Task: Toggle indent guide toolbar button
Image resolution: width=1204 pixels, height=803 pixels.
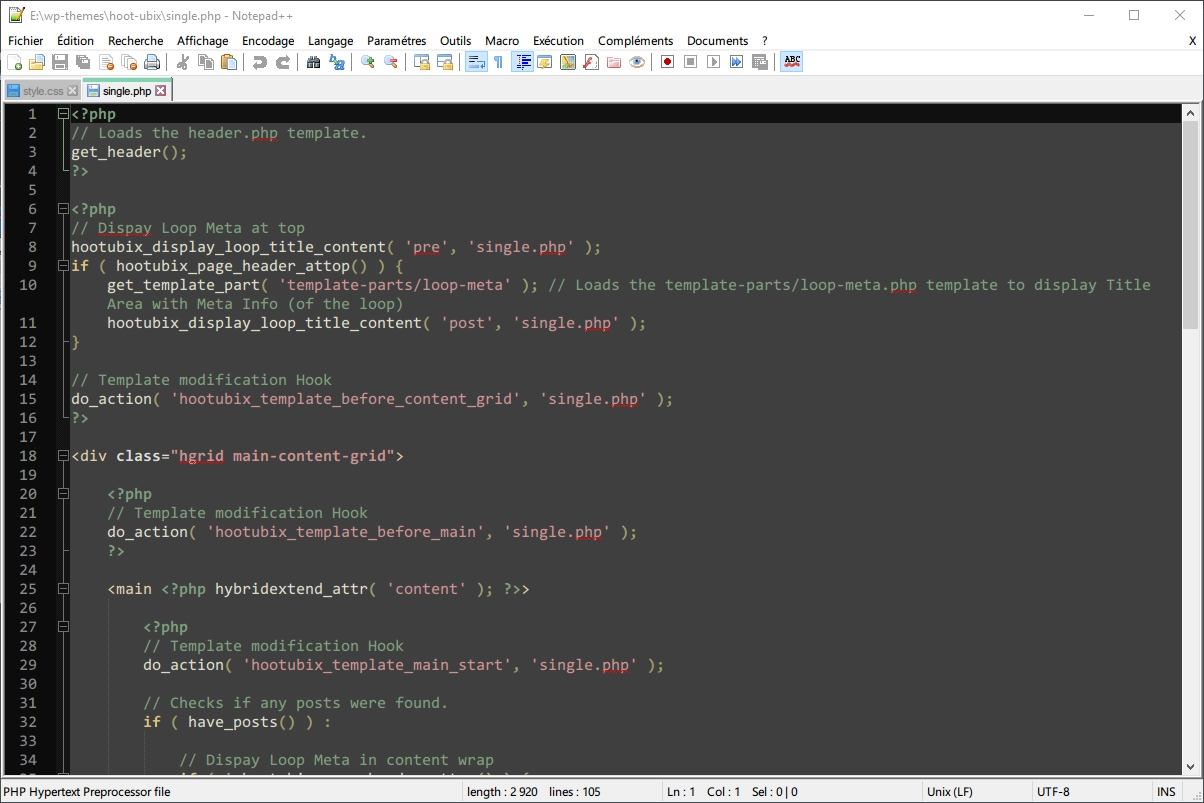Action: [x=522, y=62]
